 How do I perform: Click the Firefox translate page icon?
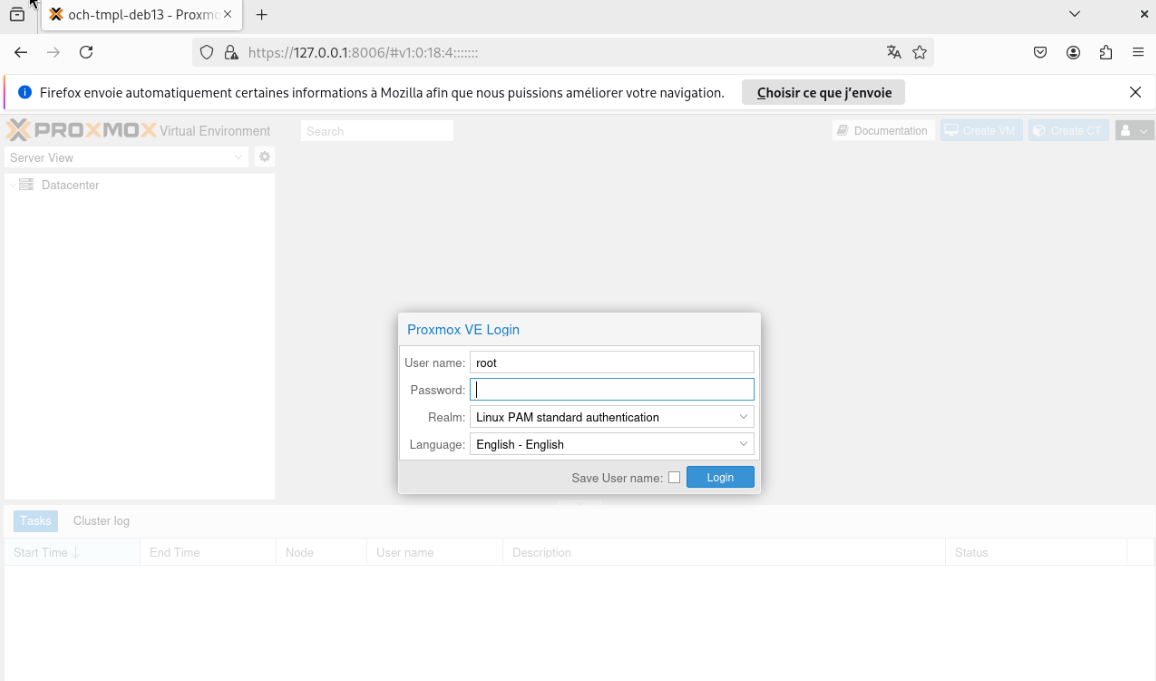[x=894, y=52]
